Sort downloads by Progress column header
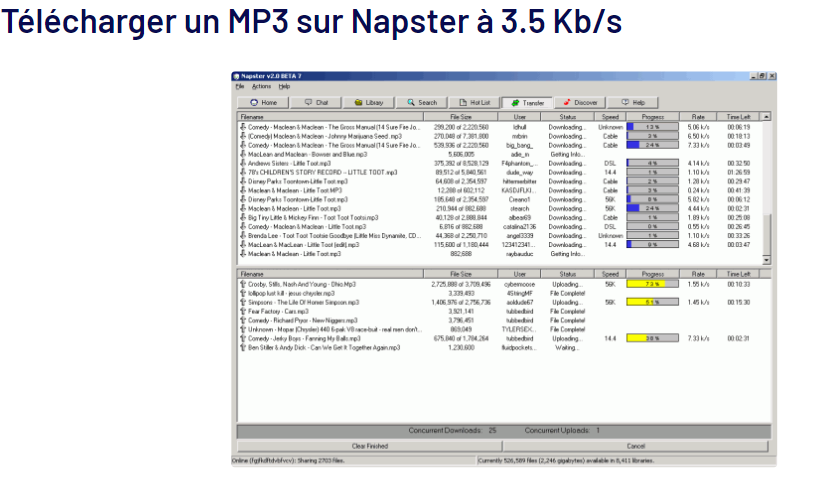Image resolution: width=829 pixels, height=490 pixels. pyautogui.click(x=653, y=117)
